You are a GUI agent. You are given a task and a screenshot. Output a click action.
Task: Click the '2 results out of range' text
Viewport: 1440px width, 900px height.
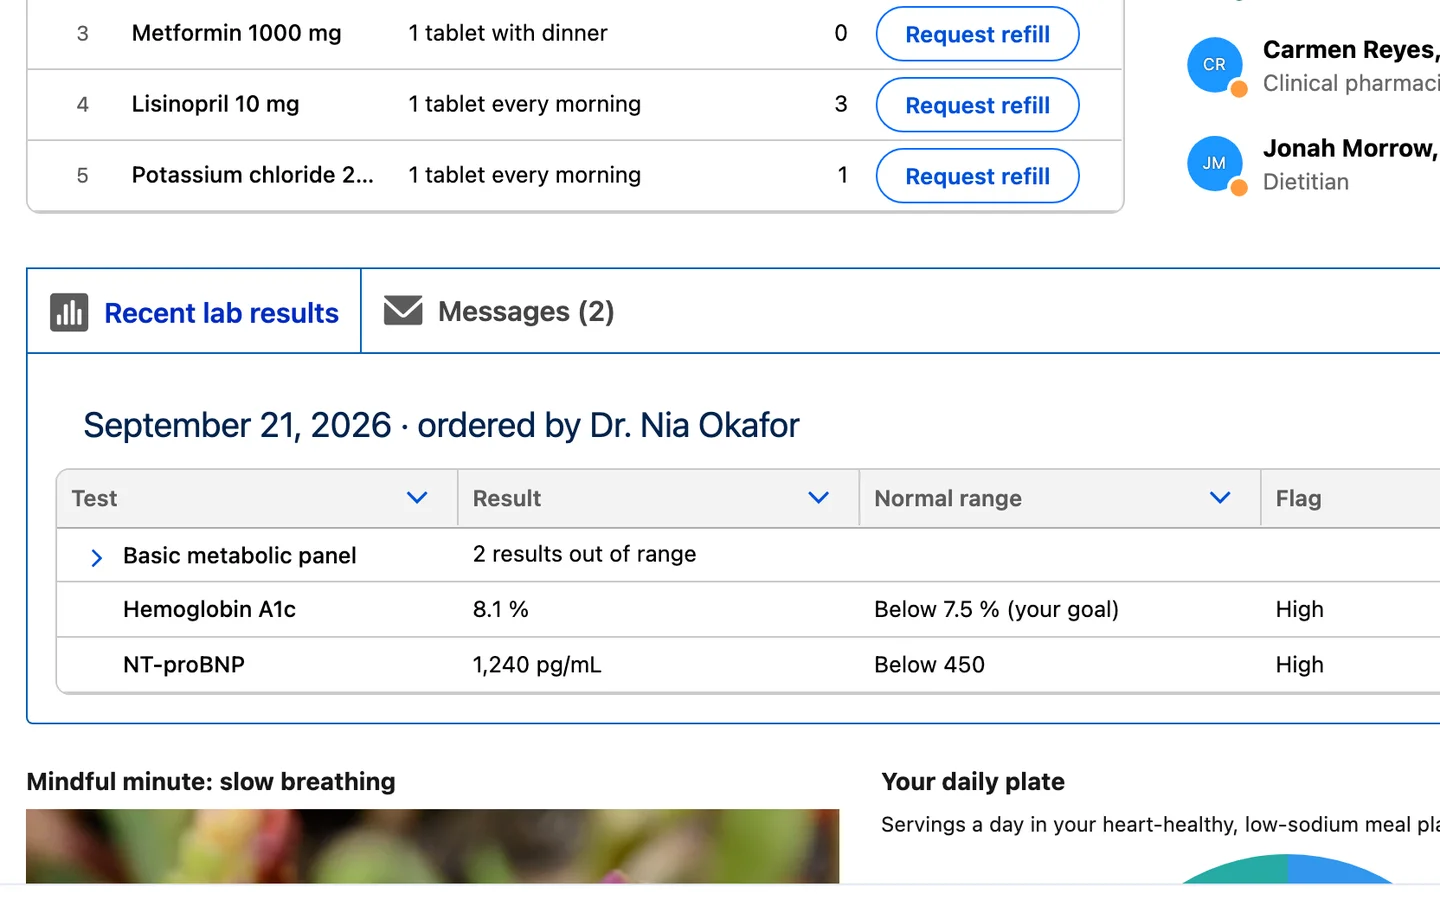pyautogui.click(x=584, y=554)
